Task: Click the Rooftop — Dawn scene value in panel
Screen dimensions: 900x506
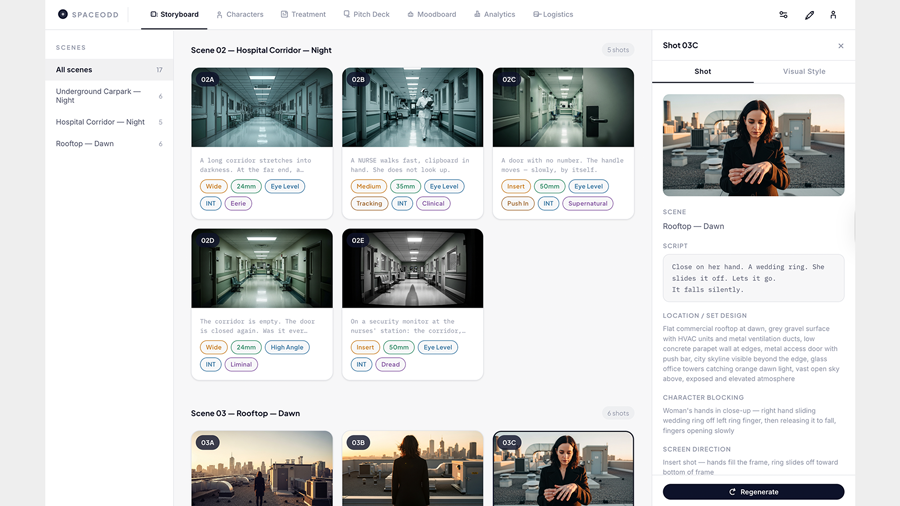Action: coord(693,227)
